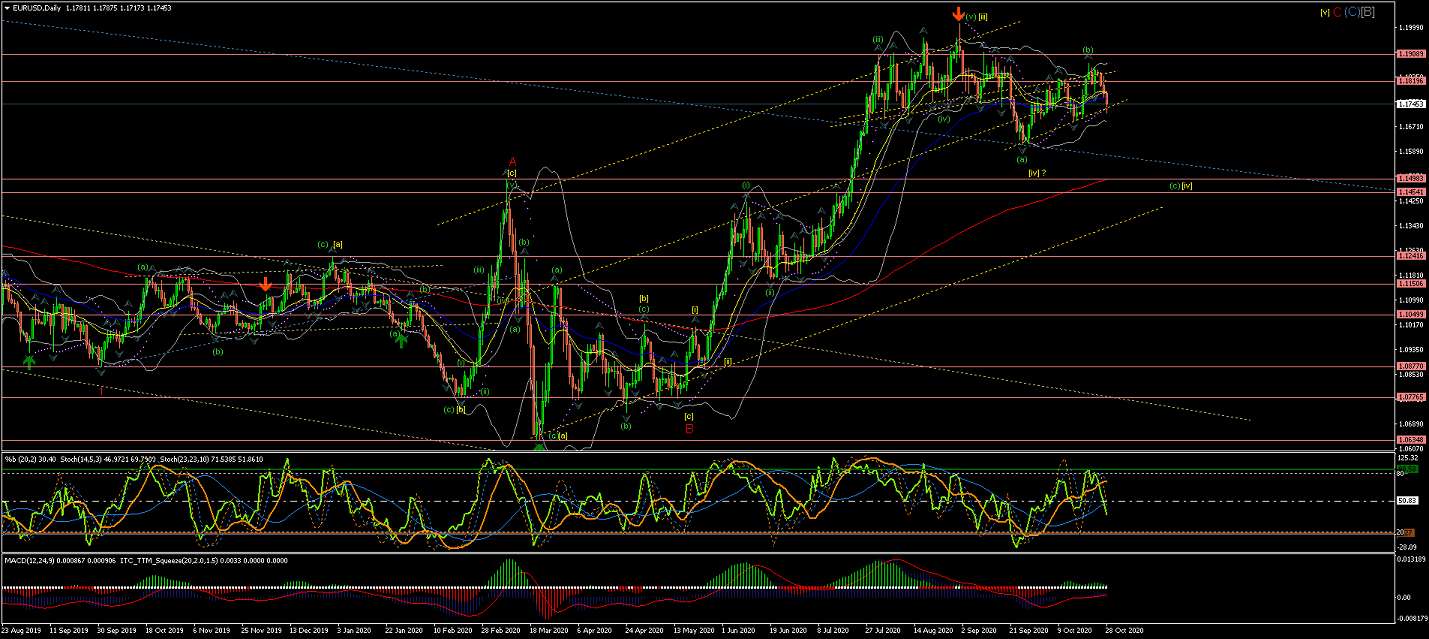Click the red down arrow above wave (v) peak
Image resolution: width=1429 pixels, height=639 pixels.
coord(958,14)
